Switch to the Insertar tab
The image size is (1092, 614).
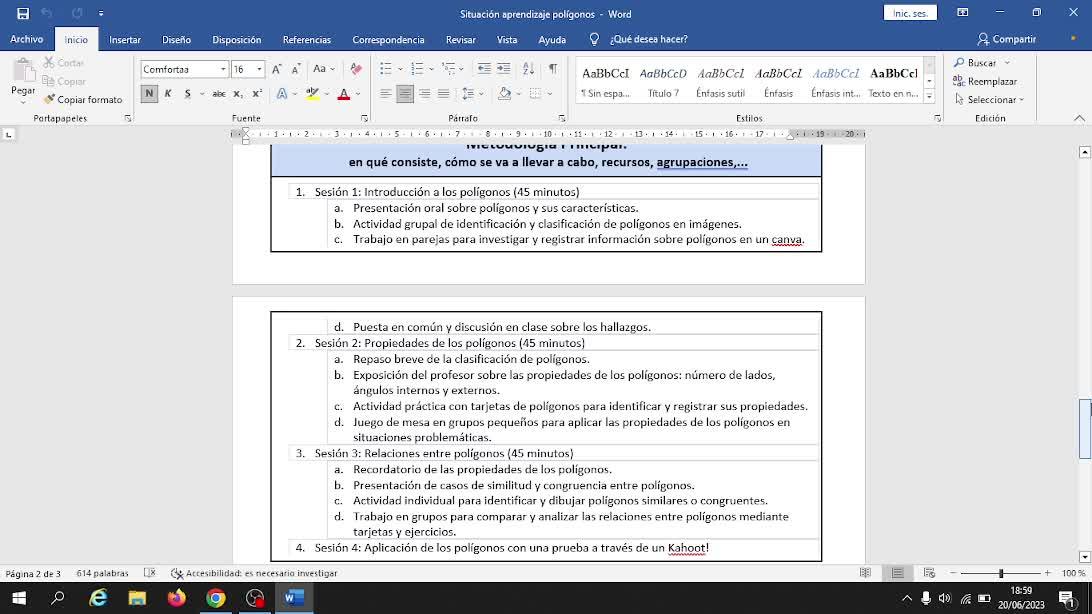125,40
